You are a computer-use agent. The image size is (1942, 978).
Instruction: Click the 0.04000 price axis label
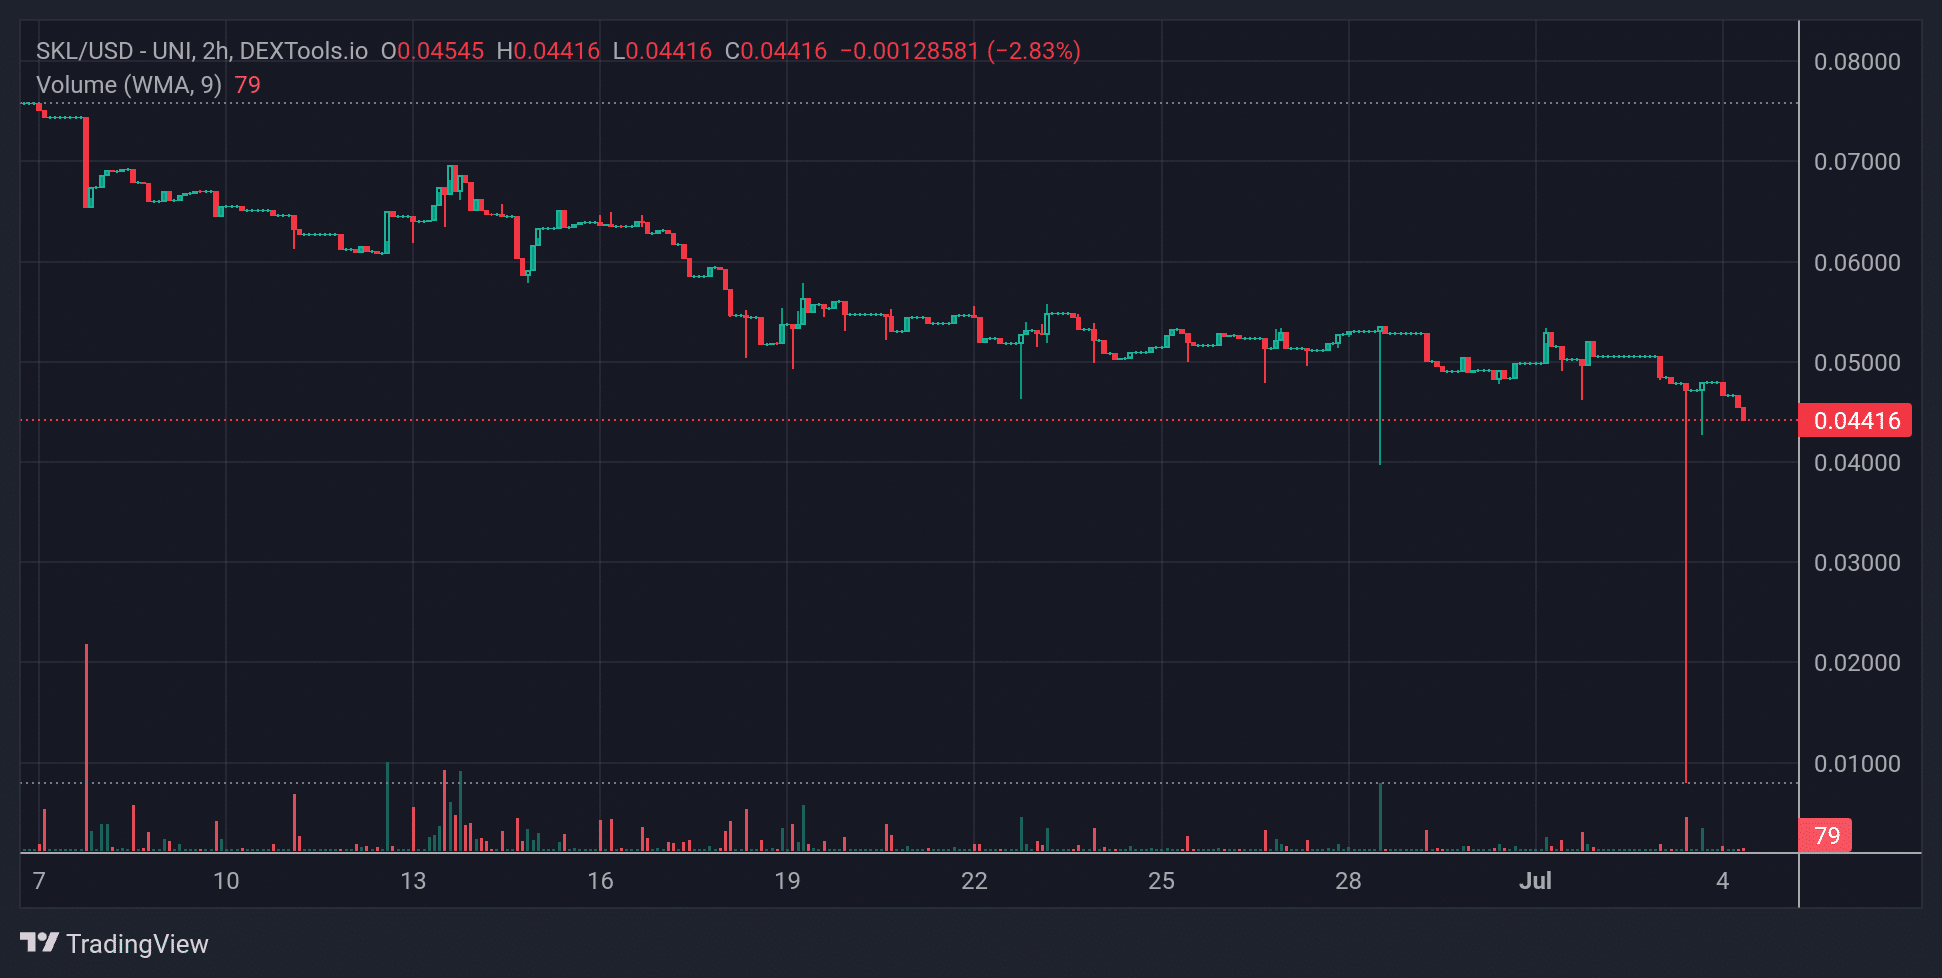coord(1857,463)
